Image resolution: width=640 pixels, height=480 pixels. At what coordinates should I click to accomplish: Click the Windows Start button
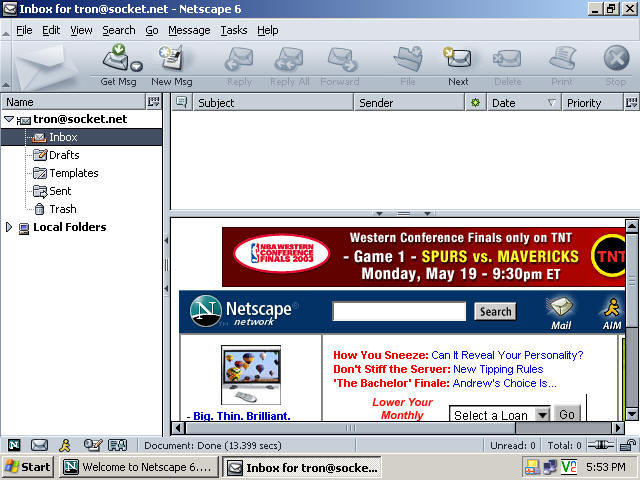click(27, 467)
